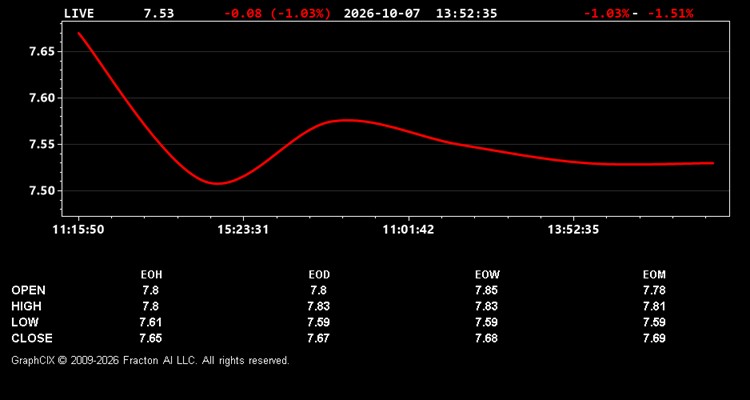Click the CLOSE row label
Image resolution: width=750 pixels, height=400 pixels.
(x=32, y=338)
